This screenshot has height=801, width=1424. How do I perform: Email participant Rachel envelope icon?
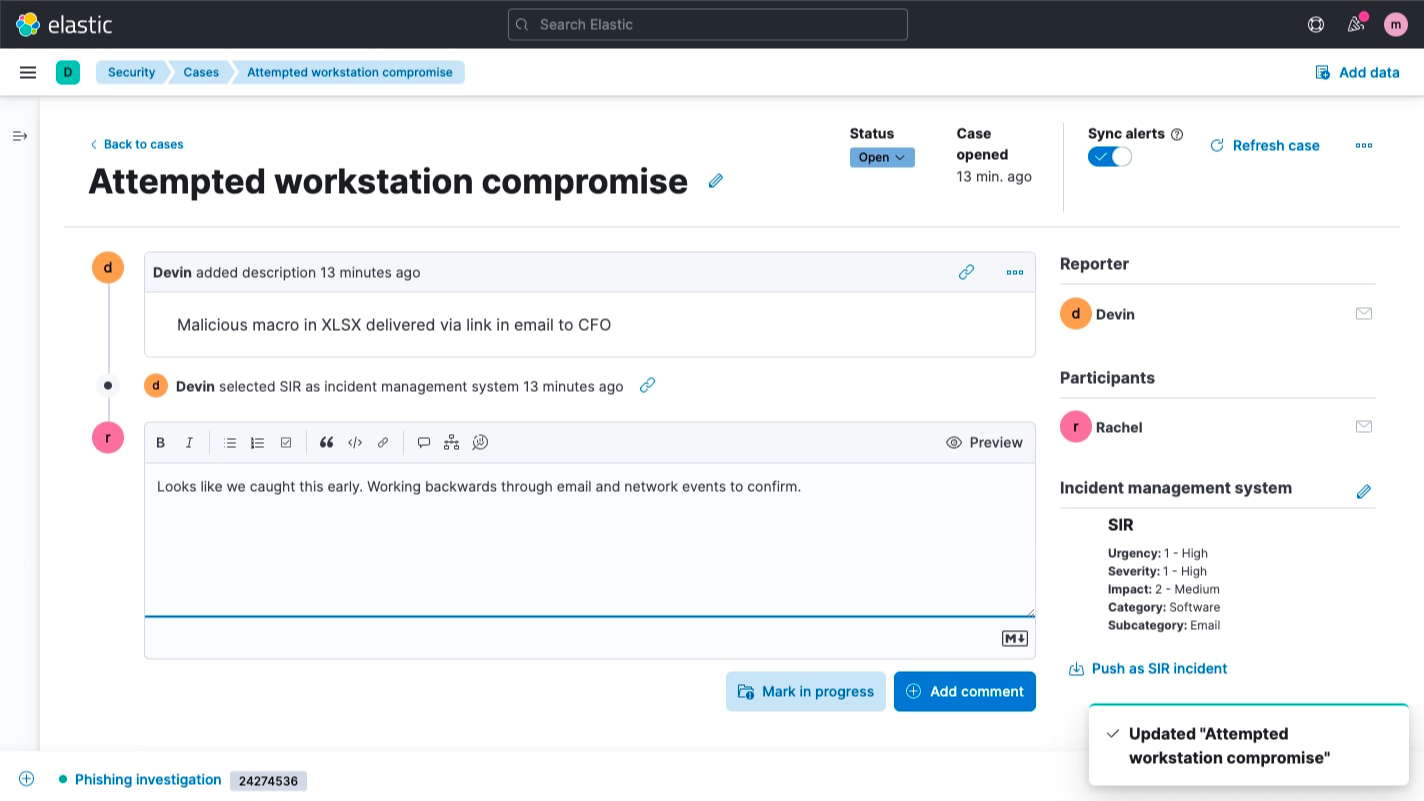1364,426
